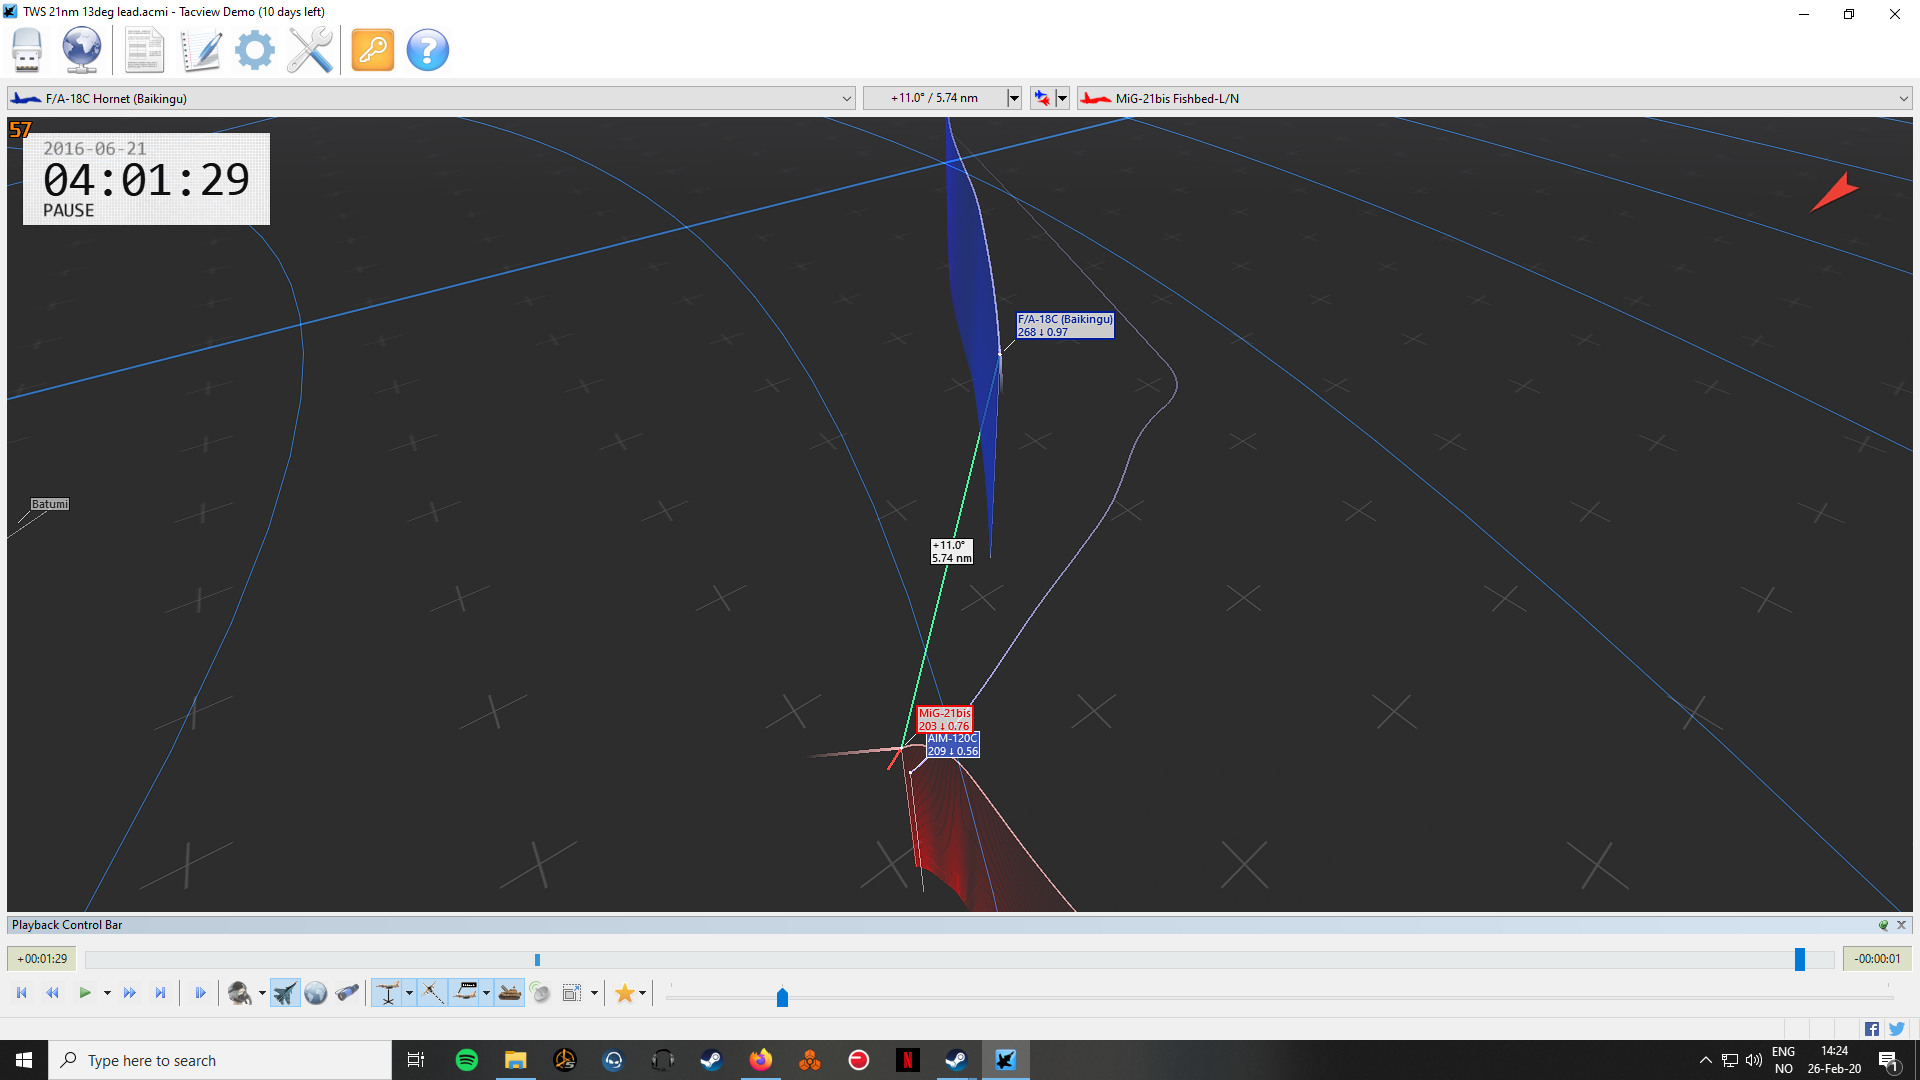Toggle the aircraft label display button

click(x=466, y=993)
